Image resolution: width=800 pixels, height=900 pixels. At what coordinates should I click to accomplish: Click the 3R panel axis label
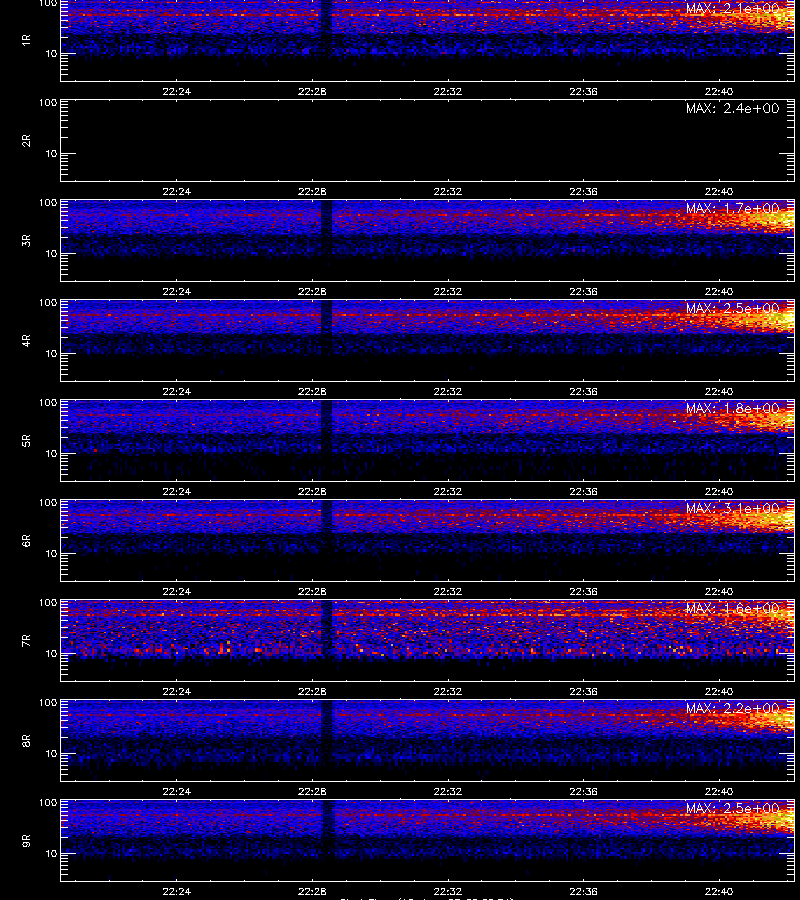point(26,240)
